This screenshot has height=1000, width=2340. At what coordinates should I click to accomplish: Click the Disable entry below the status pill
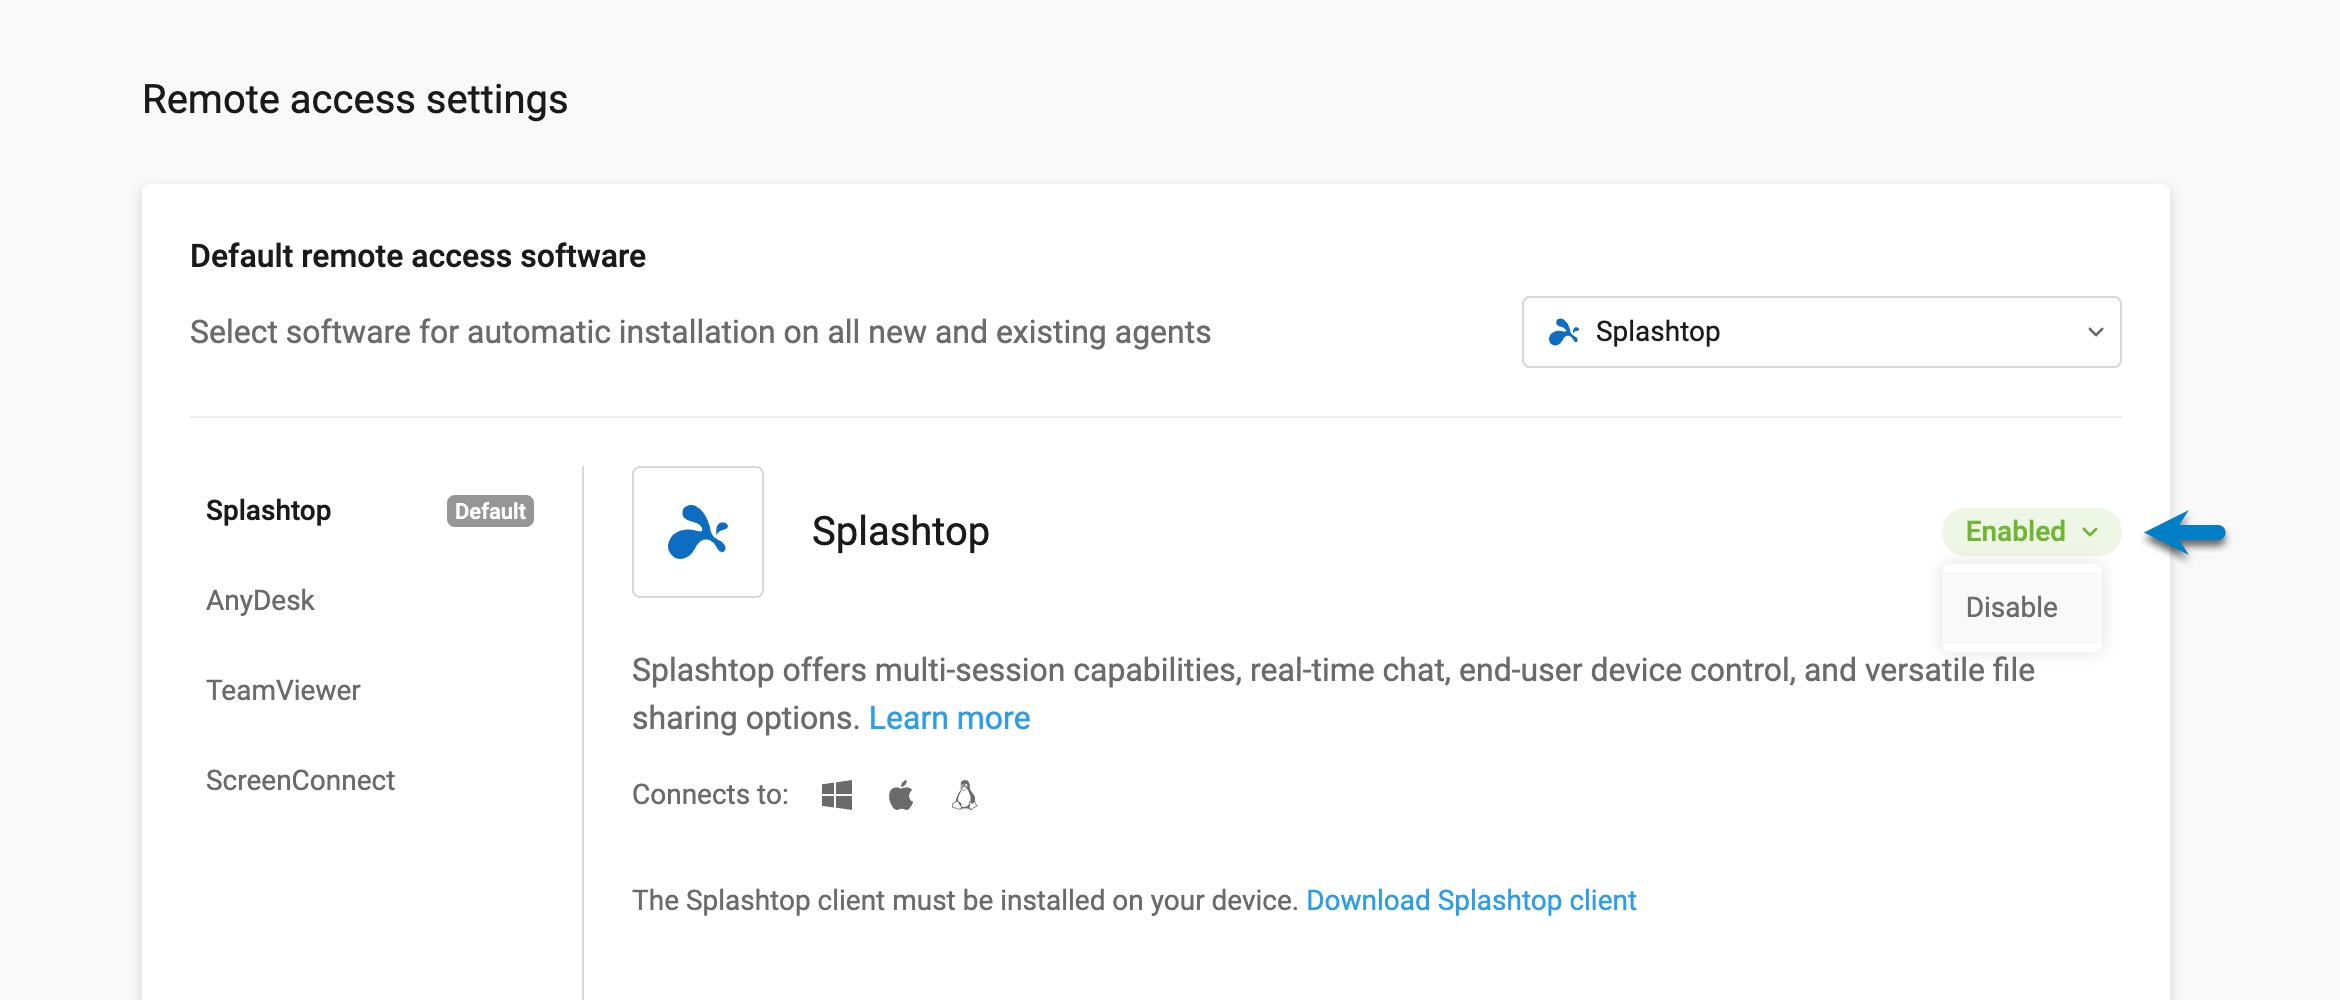coord(2010,606)
